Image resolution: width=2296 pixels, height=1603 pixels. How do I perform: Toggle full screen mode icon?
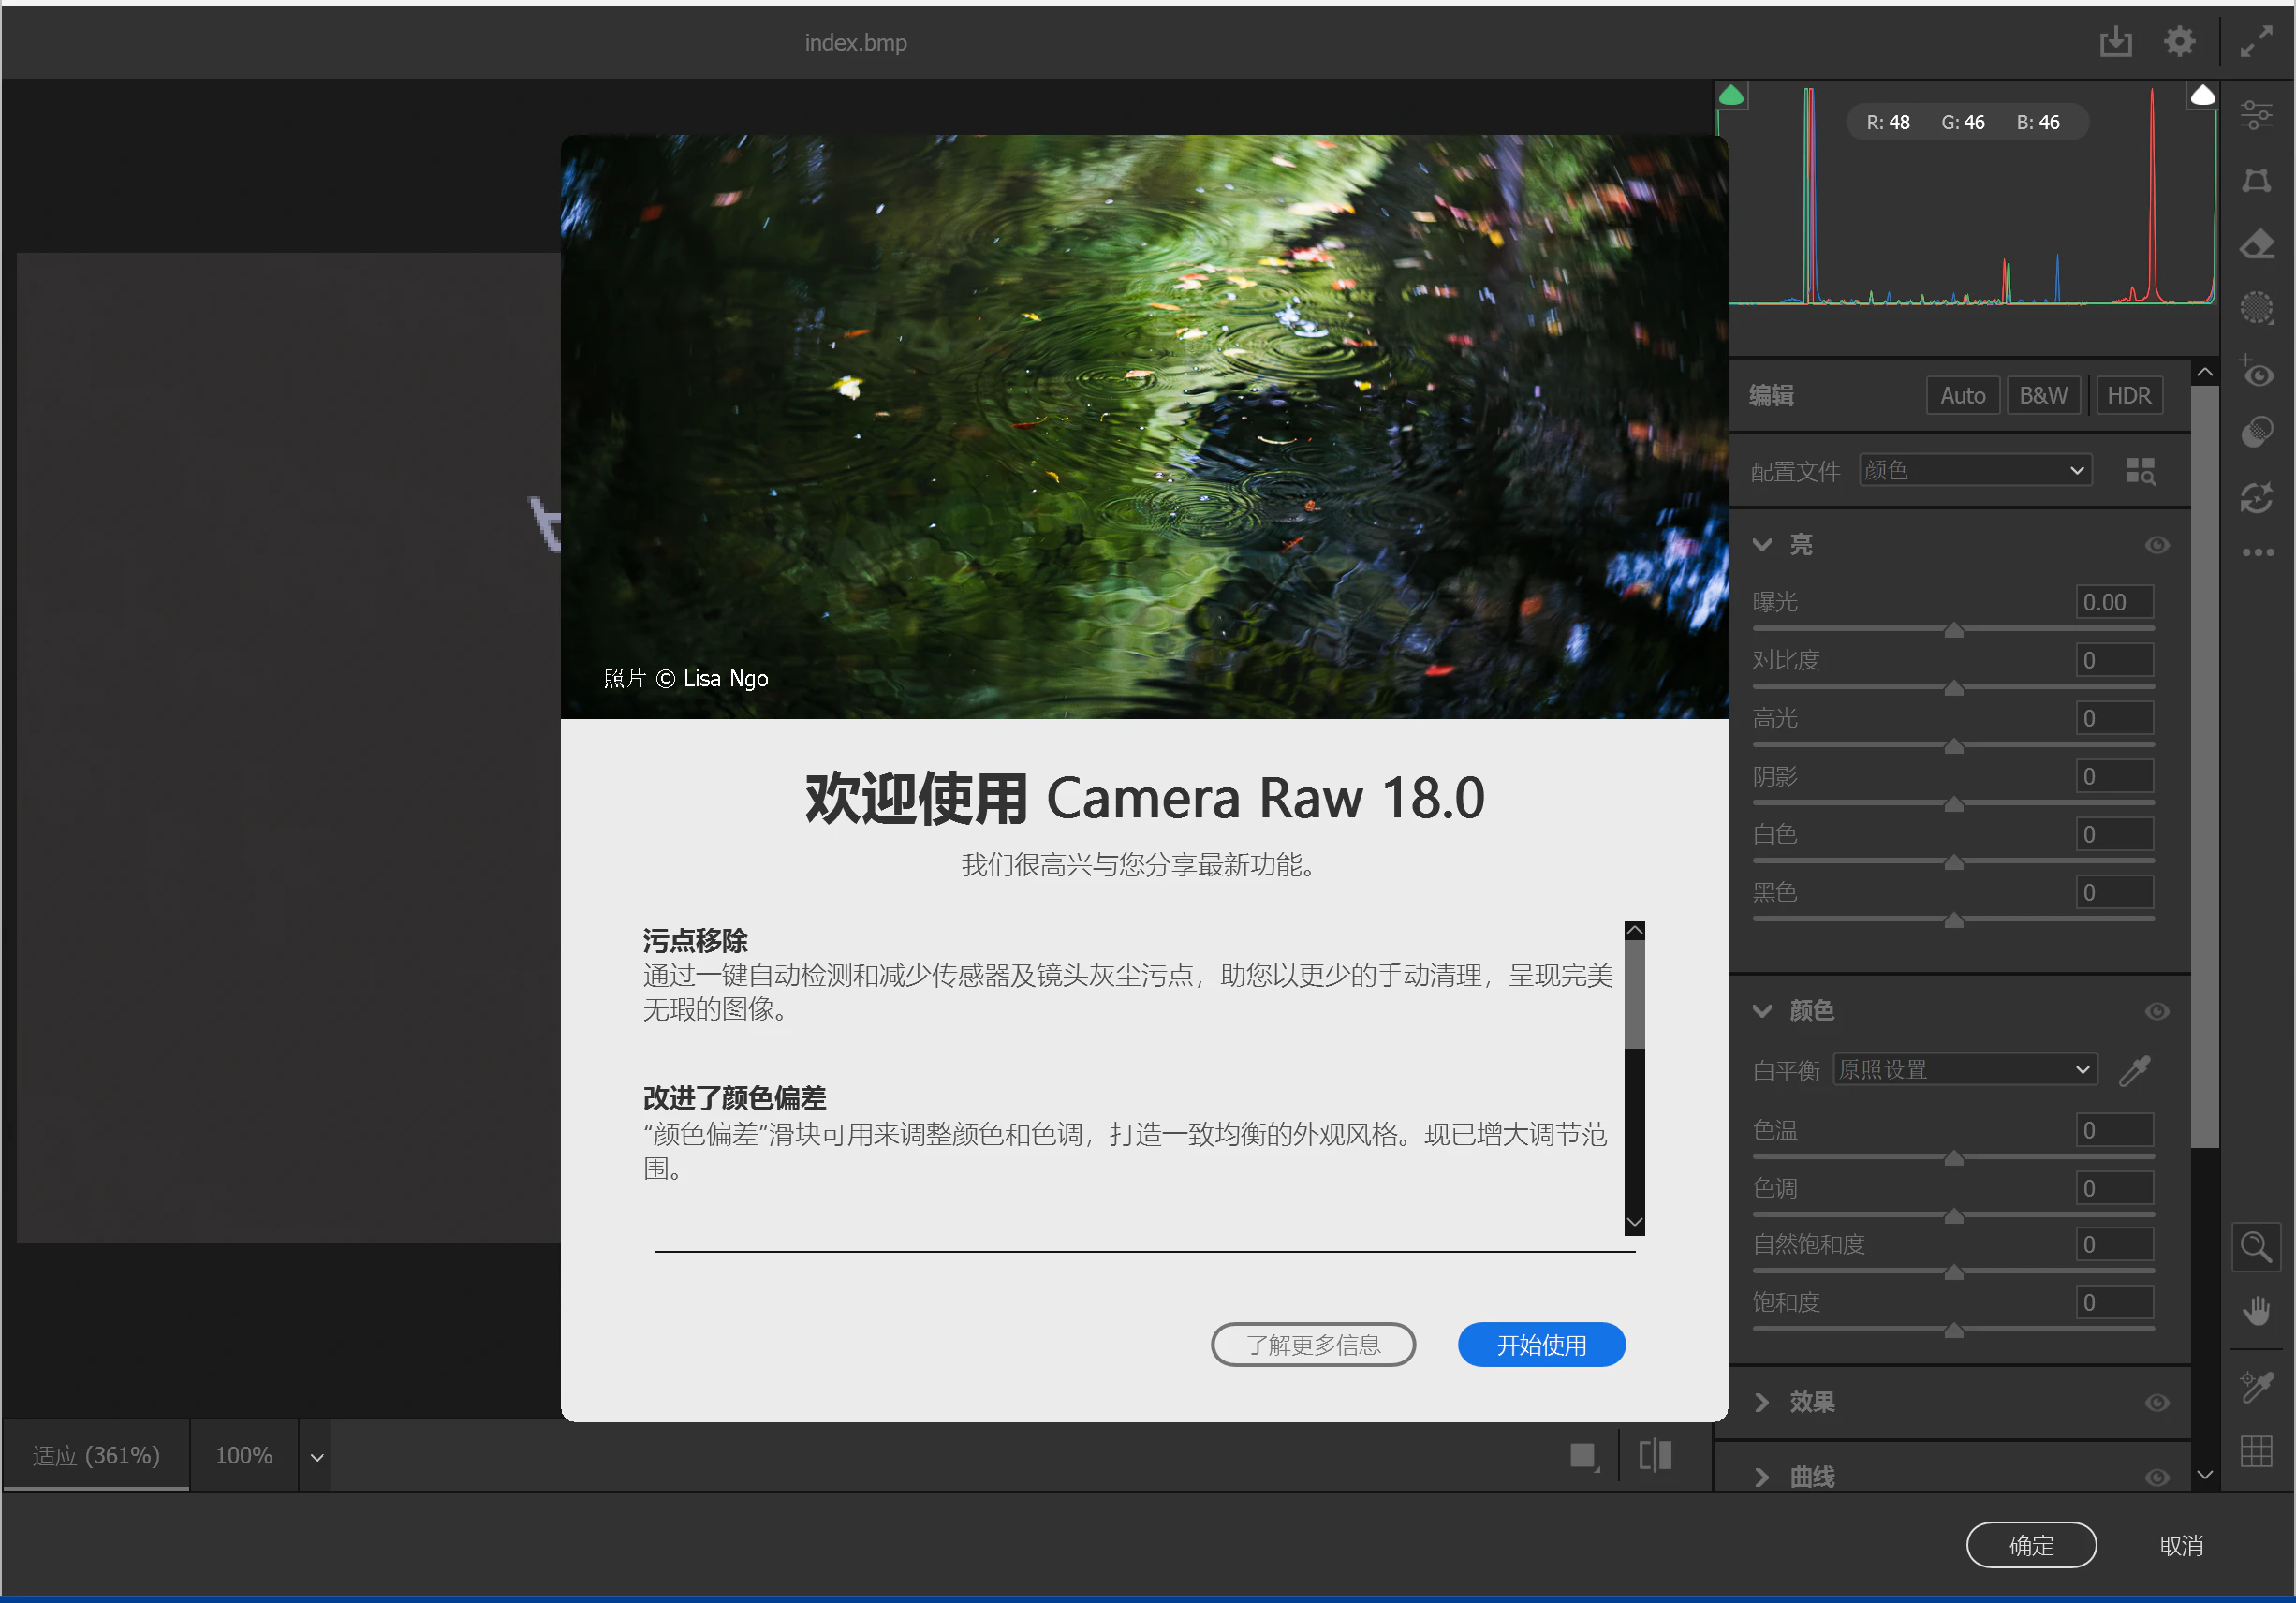tap(2256, 42)
